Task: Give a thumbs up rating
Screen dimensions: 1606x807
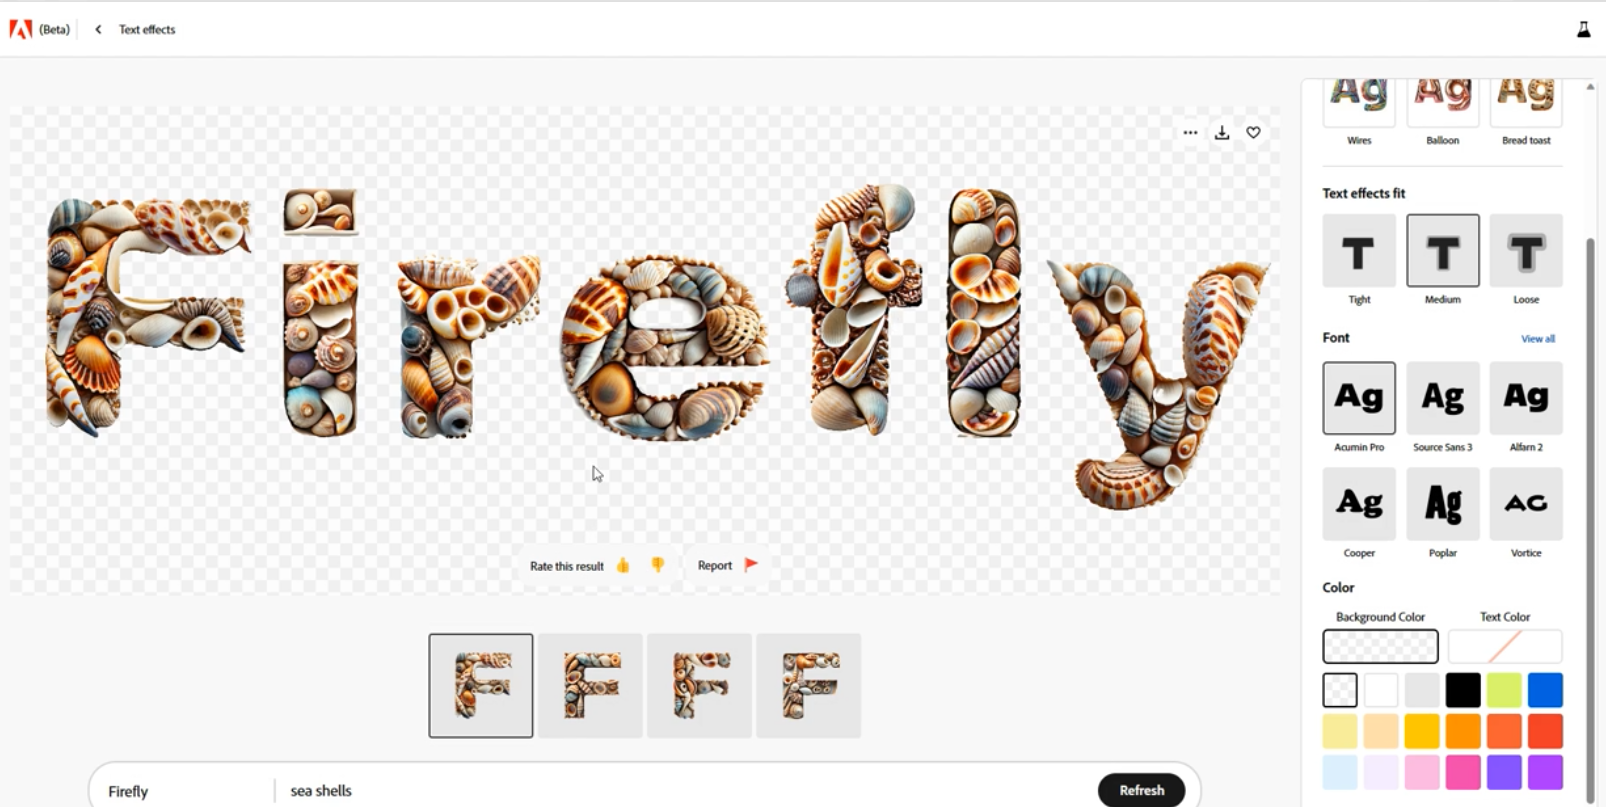Action: (623, 565)
